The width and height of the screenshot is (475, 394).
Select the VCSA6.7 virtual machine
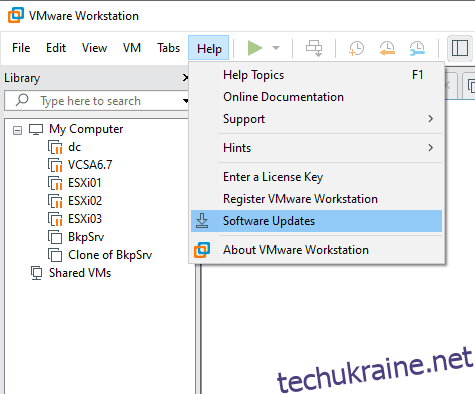pyautogui.click(x=90, y=165)
